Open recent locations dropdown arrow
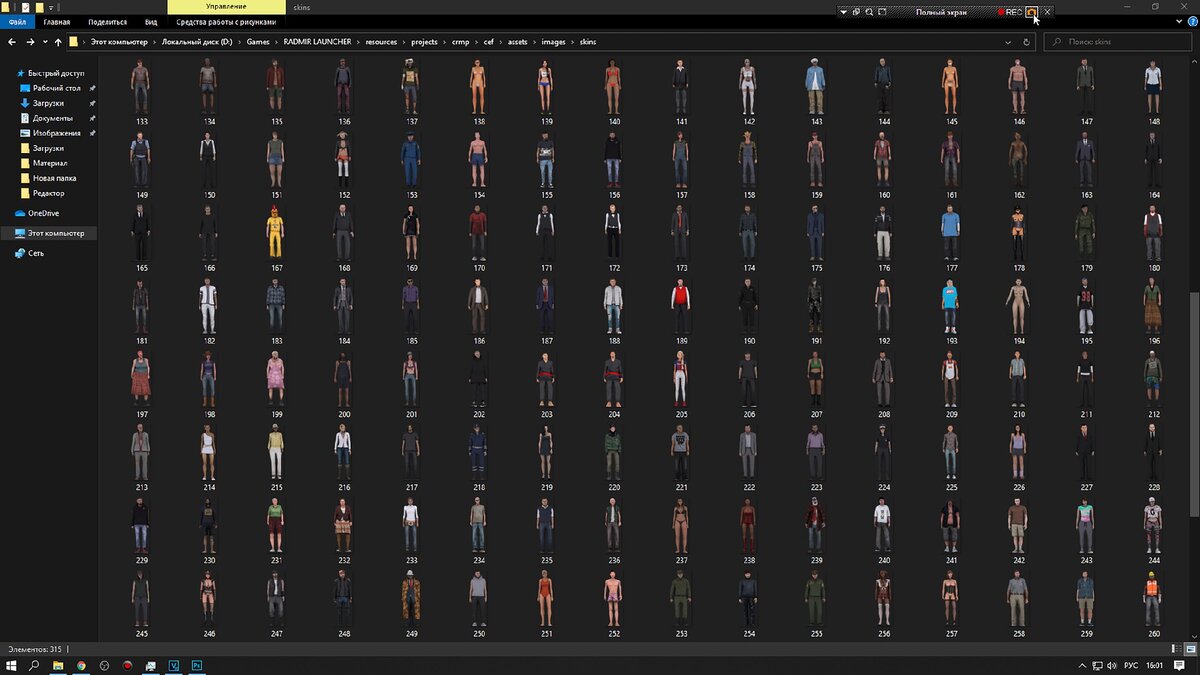The width and height of the screenshot is (1200, 675). point(45,42)
